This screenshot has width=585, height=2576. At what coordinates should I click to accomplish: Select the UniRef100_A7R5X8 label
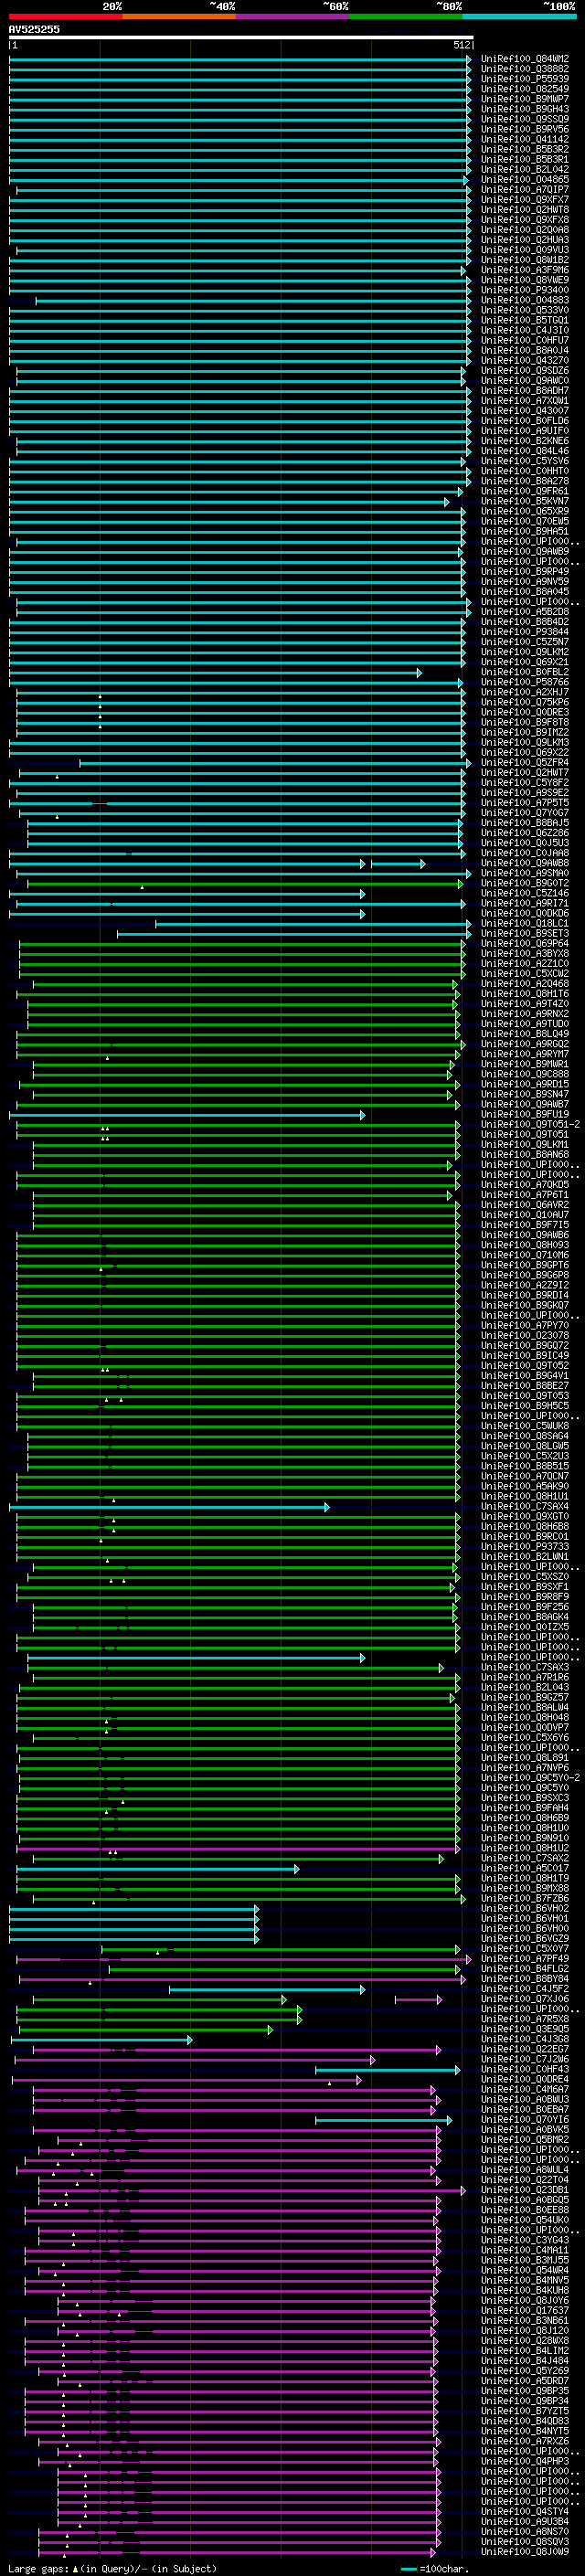coord(525,2020)
